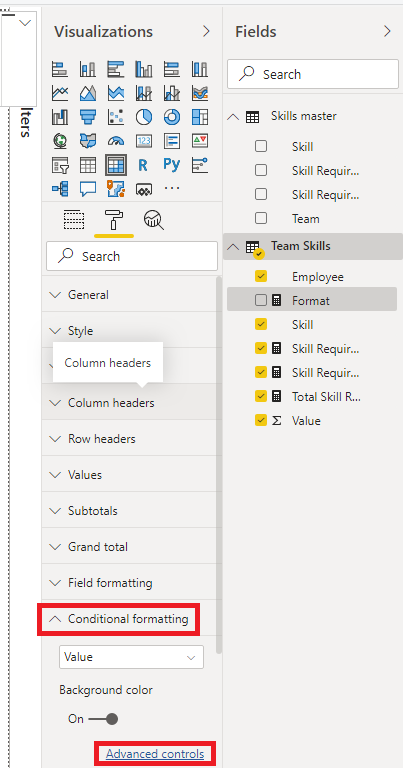
Task: Select the ArcGIS map visual with orange pin
Action: [x=116, y=189]
